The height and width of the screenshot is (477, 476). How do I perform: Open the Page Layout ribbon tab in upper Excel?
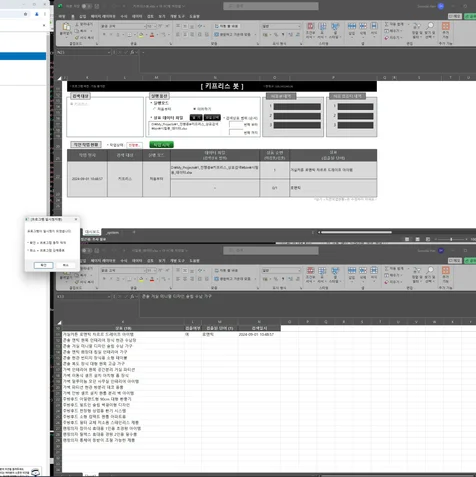[x=103, y=16]
